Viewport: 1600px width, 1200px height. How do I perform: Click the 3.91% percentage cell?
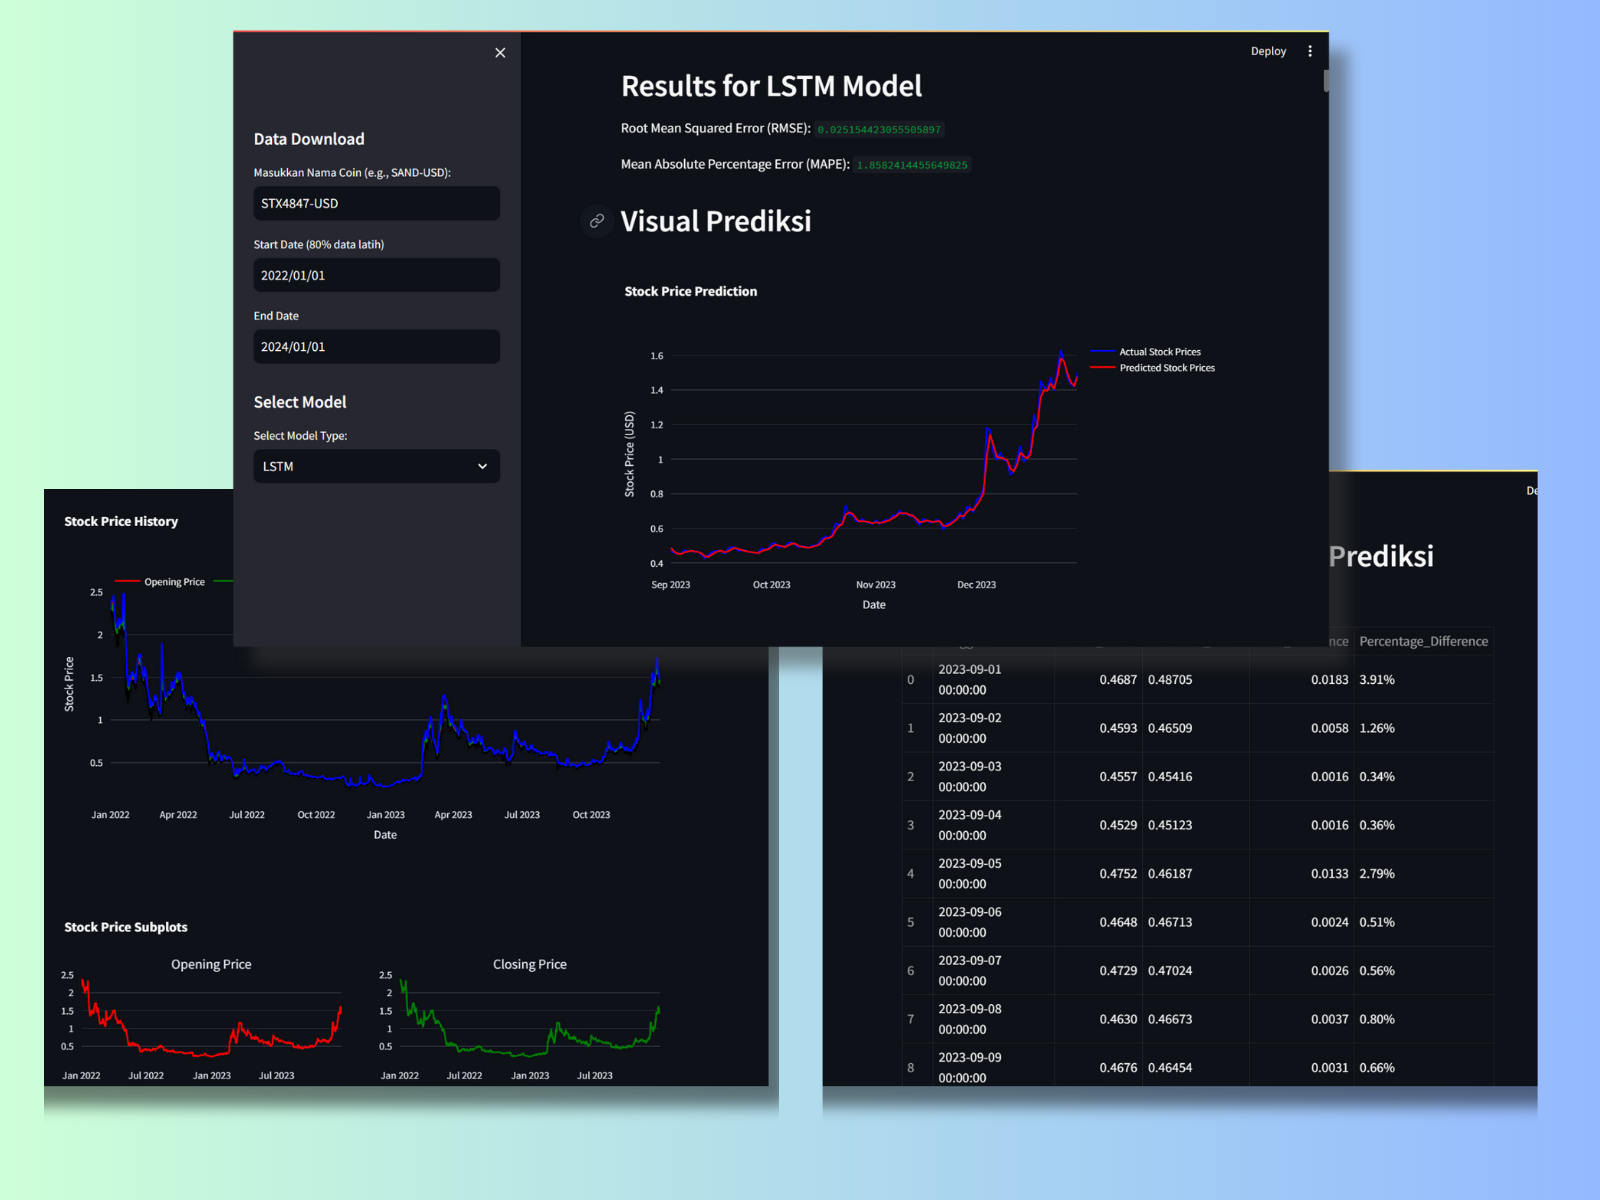pos(1377,680)
